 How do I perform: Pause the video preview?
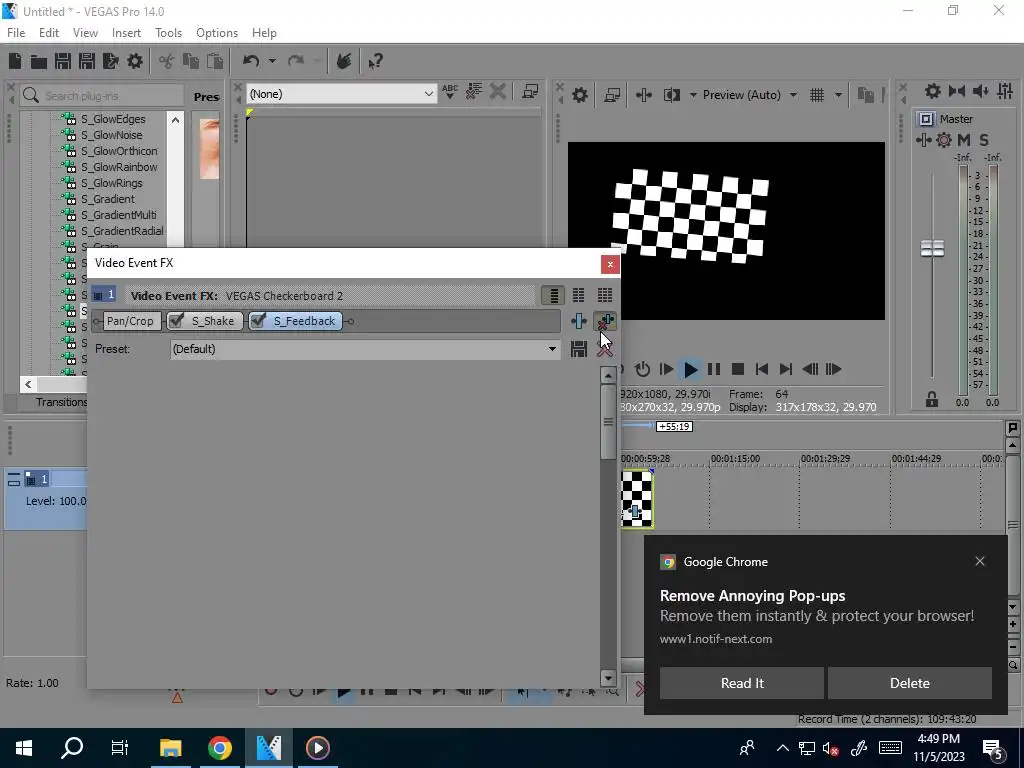tap(714, 369)
